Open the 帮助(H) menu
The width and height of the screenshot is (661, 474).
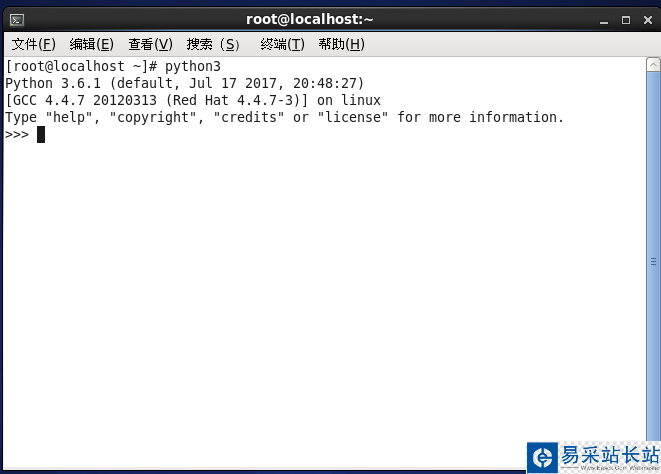point(341,44)
